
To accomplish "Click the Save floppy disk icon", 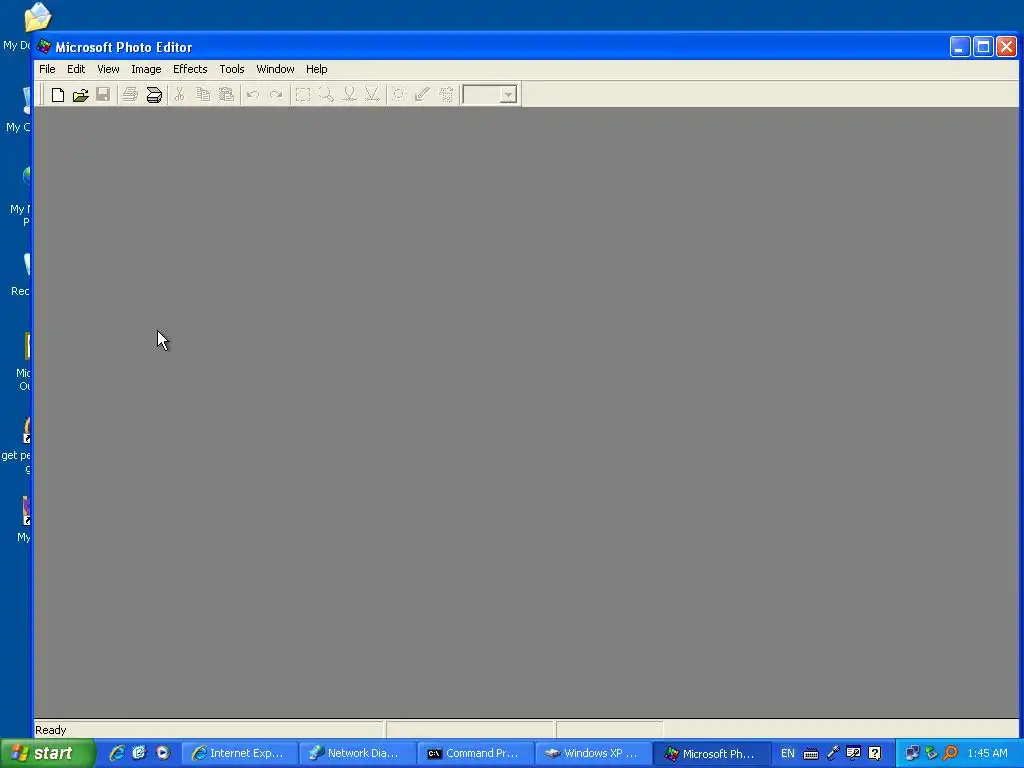I will tap(103, 95).
